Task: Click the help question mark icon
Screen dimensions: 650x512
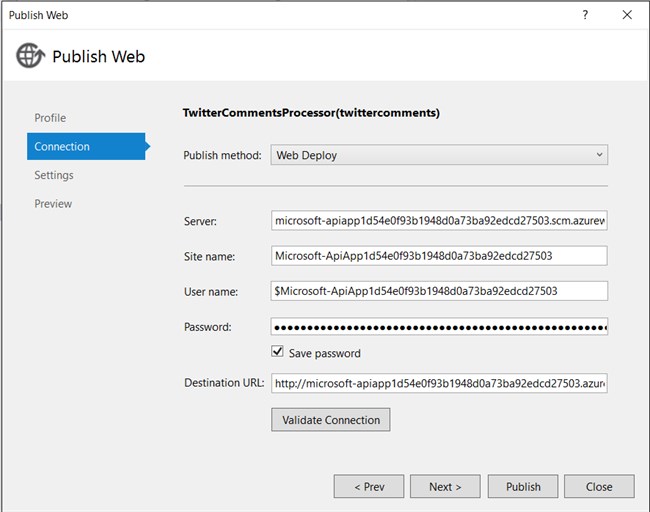Action: click(x=585, y=15)
